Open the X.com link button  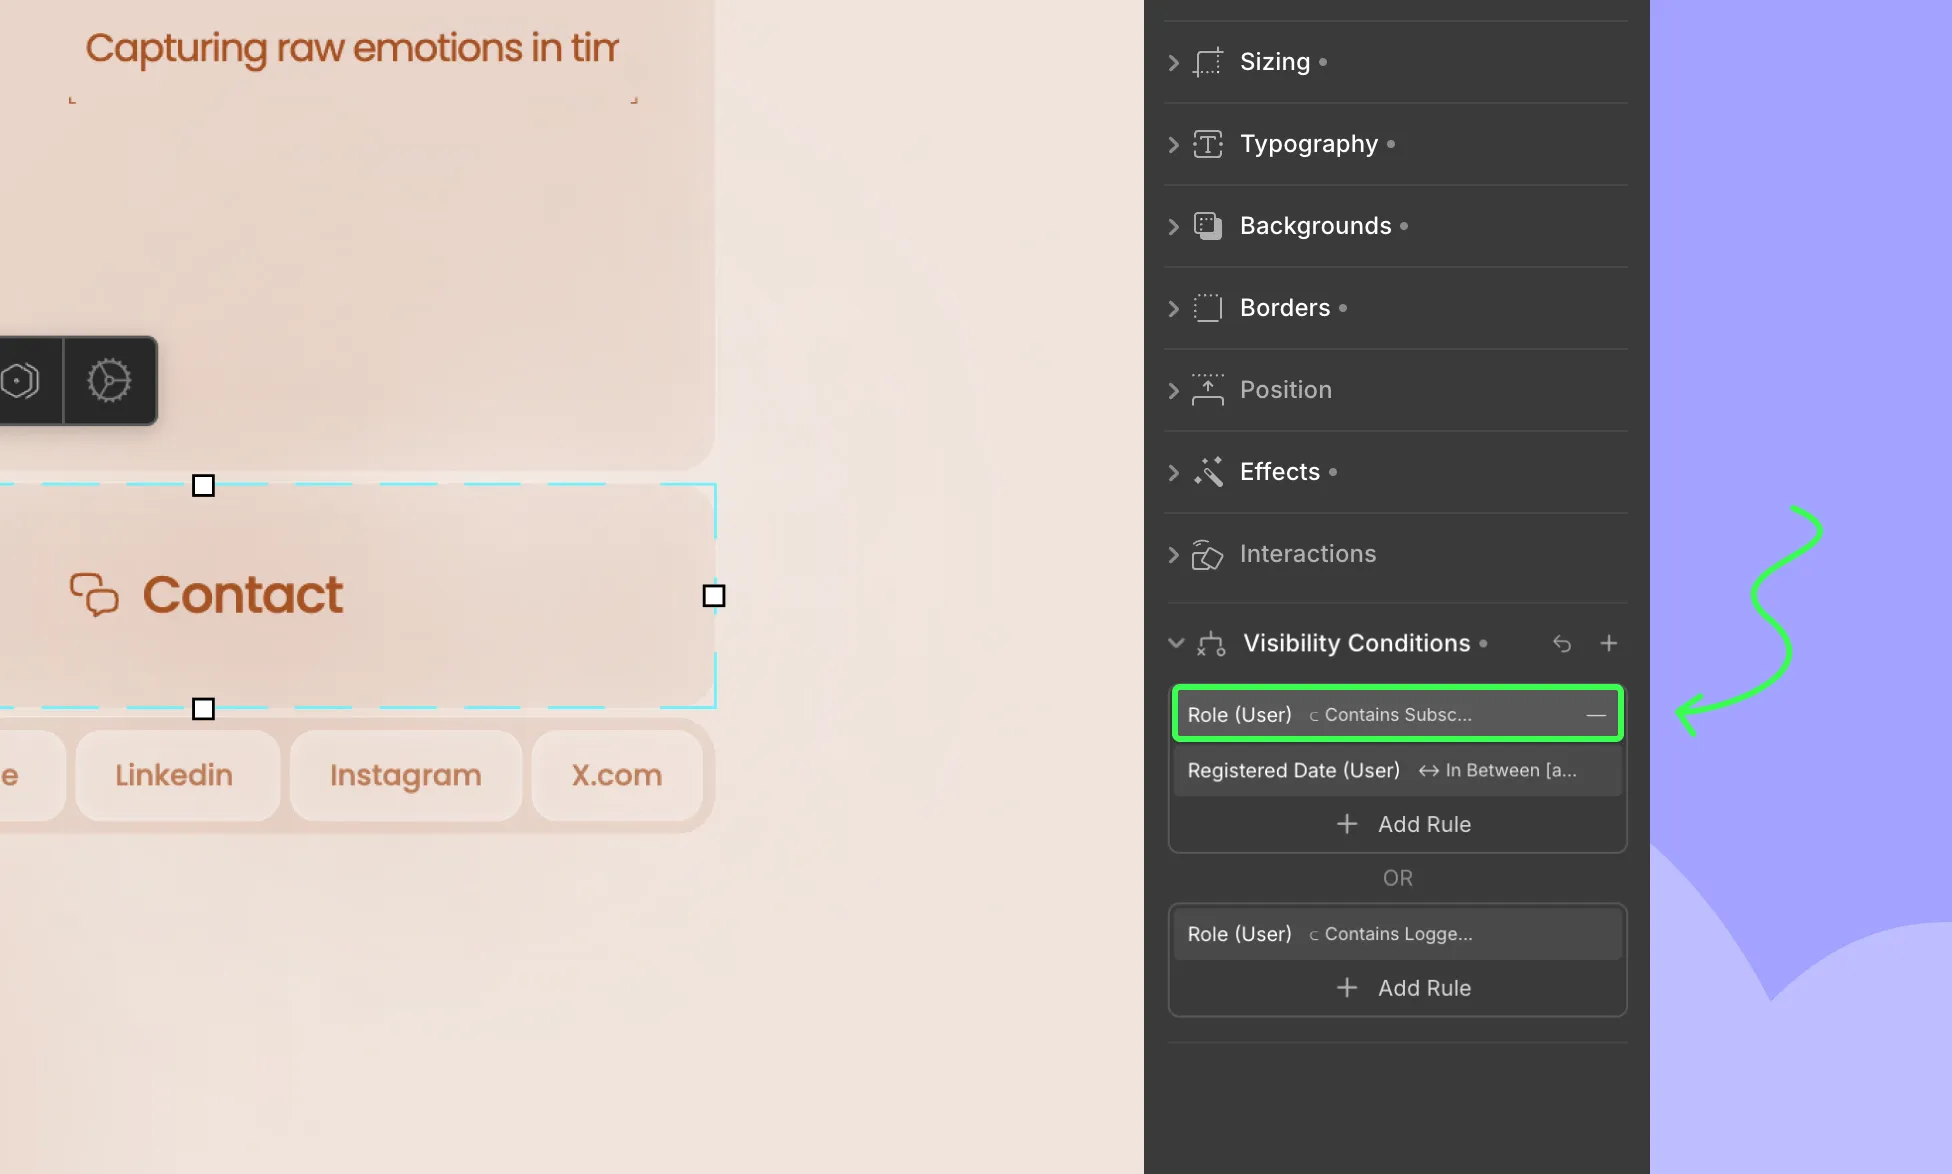click(x=617, y=775)
